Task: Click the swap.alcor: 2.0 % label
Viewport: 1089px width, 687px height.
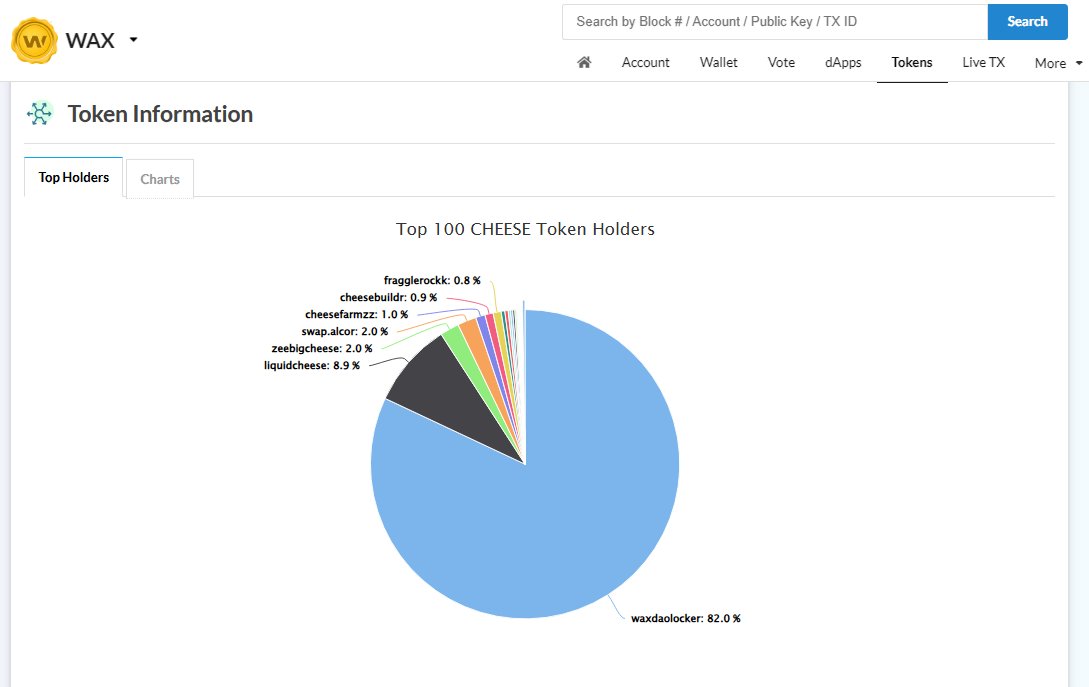Action: click(x=344, y=331)
